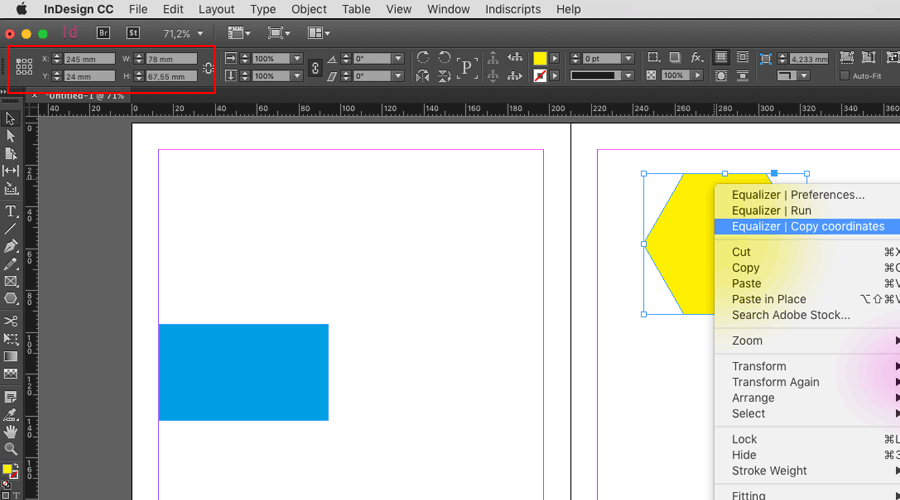Open the Indiscripts menu
Image resolution: width=900 pixels, height=500 pixels.
[512, 9]
